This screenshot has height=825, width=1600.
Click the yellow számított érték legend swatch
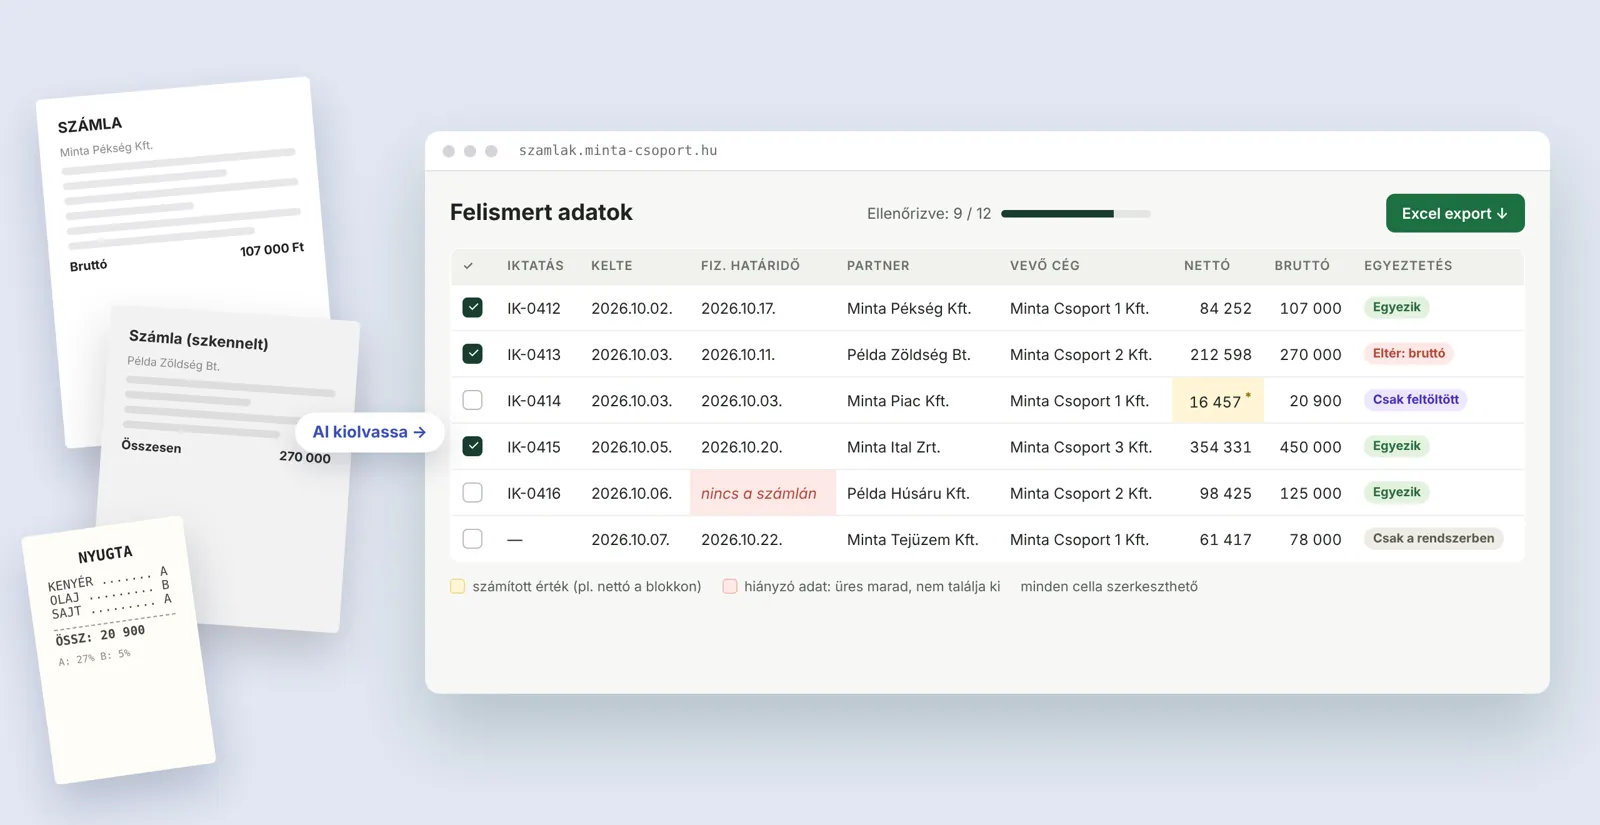point(457,586)
